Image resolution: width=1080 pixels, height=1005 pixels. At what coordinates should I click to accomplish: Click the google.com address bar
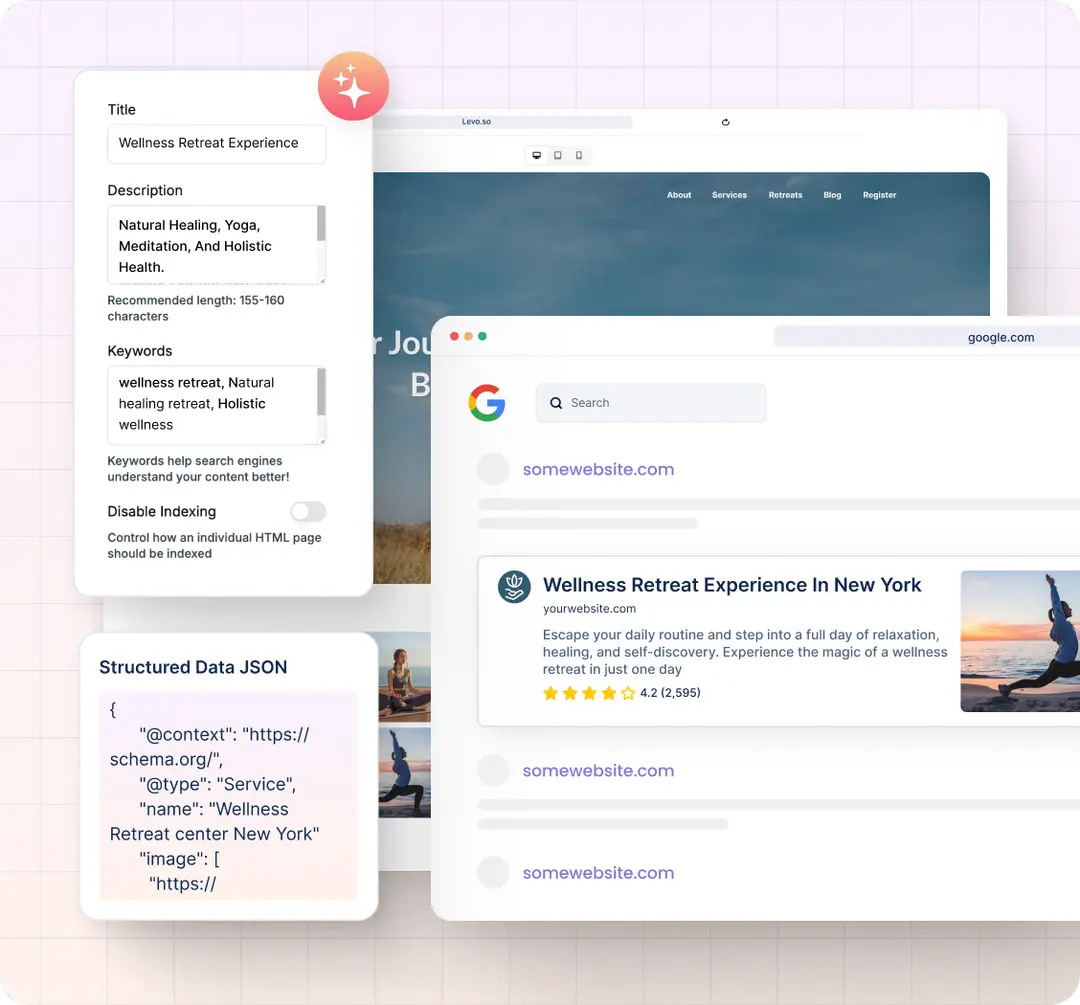[x=926, y=337]
